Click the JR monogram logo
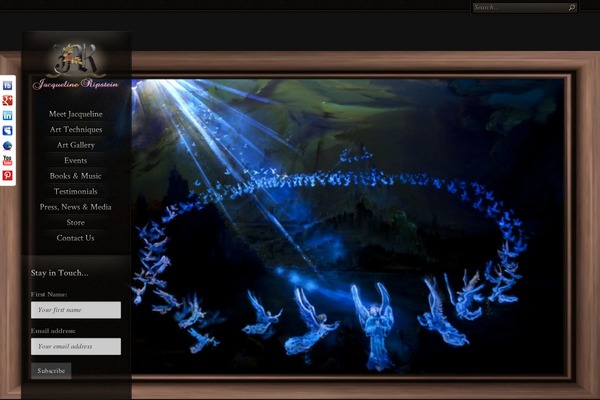600x400 pixels. click(75, 59)
